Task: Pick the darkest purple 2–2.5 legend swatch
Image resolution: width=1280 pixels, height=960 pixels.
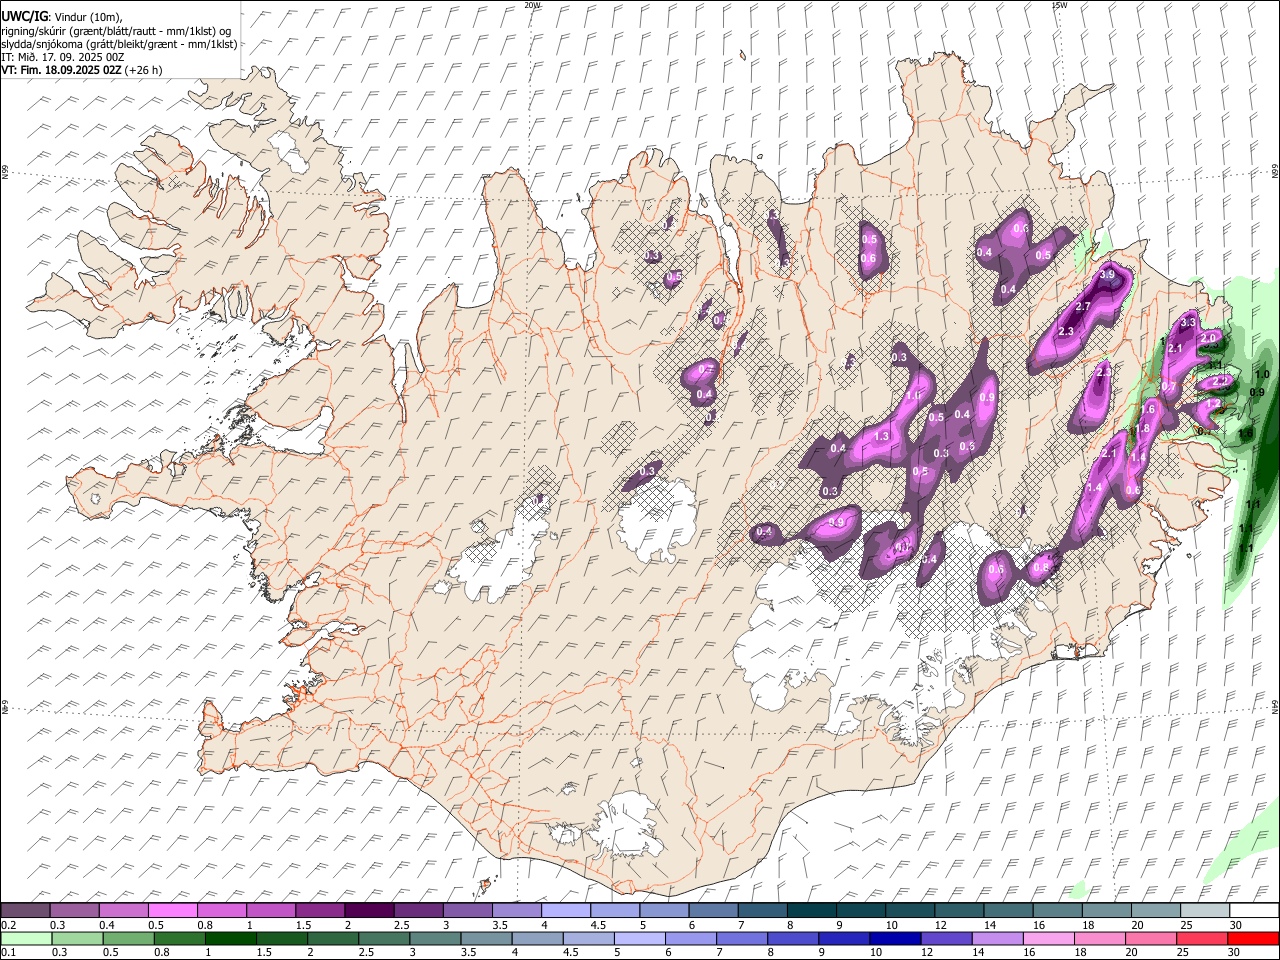Action: click(x=368, y=911)
